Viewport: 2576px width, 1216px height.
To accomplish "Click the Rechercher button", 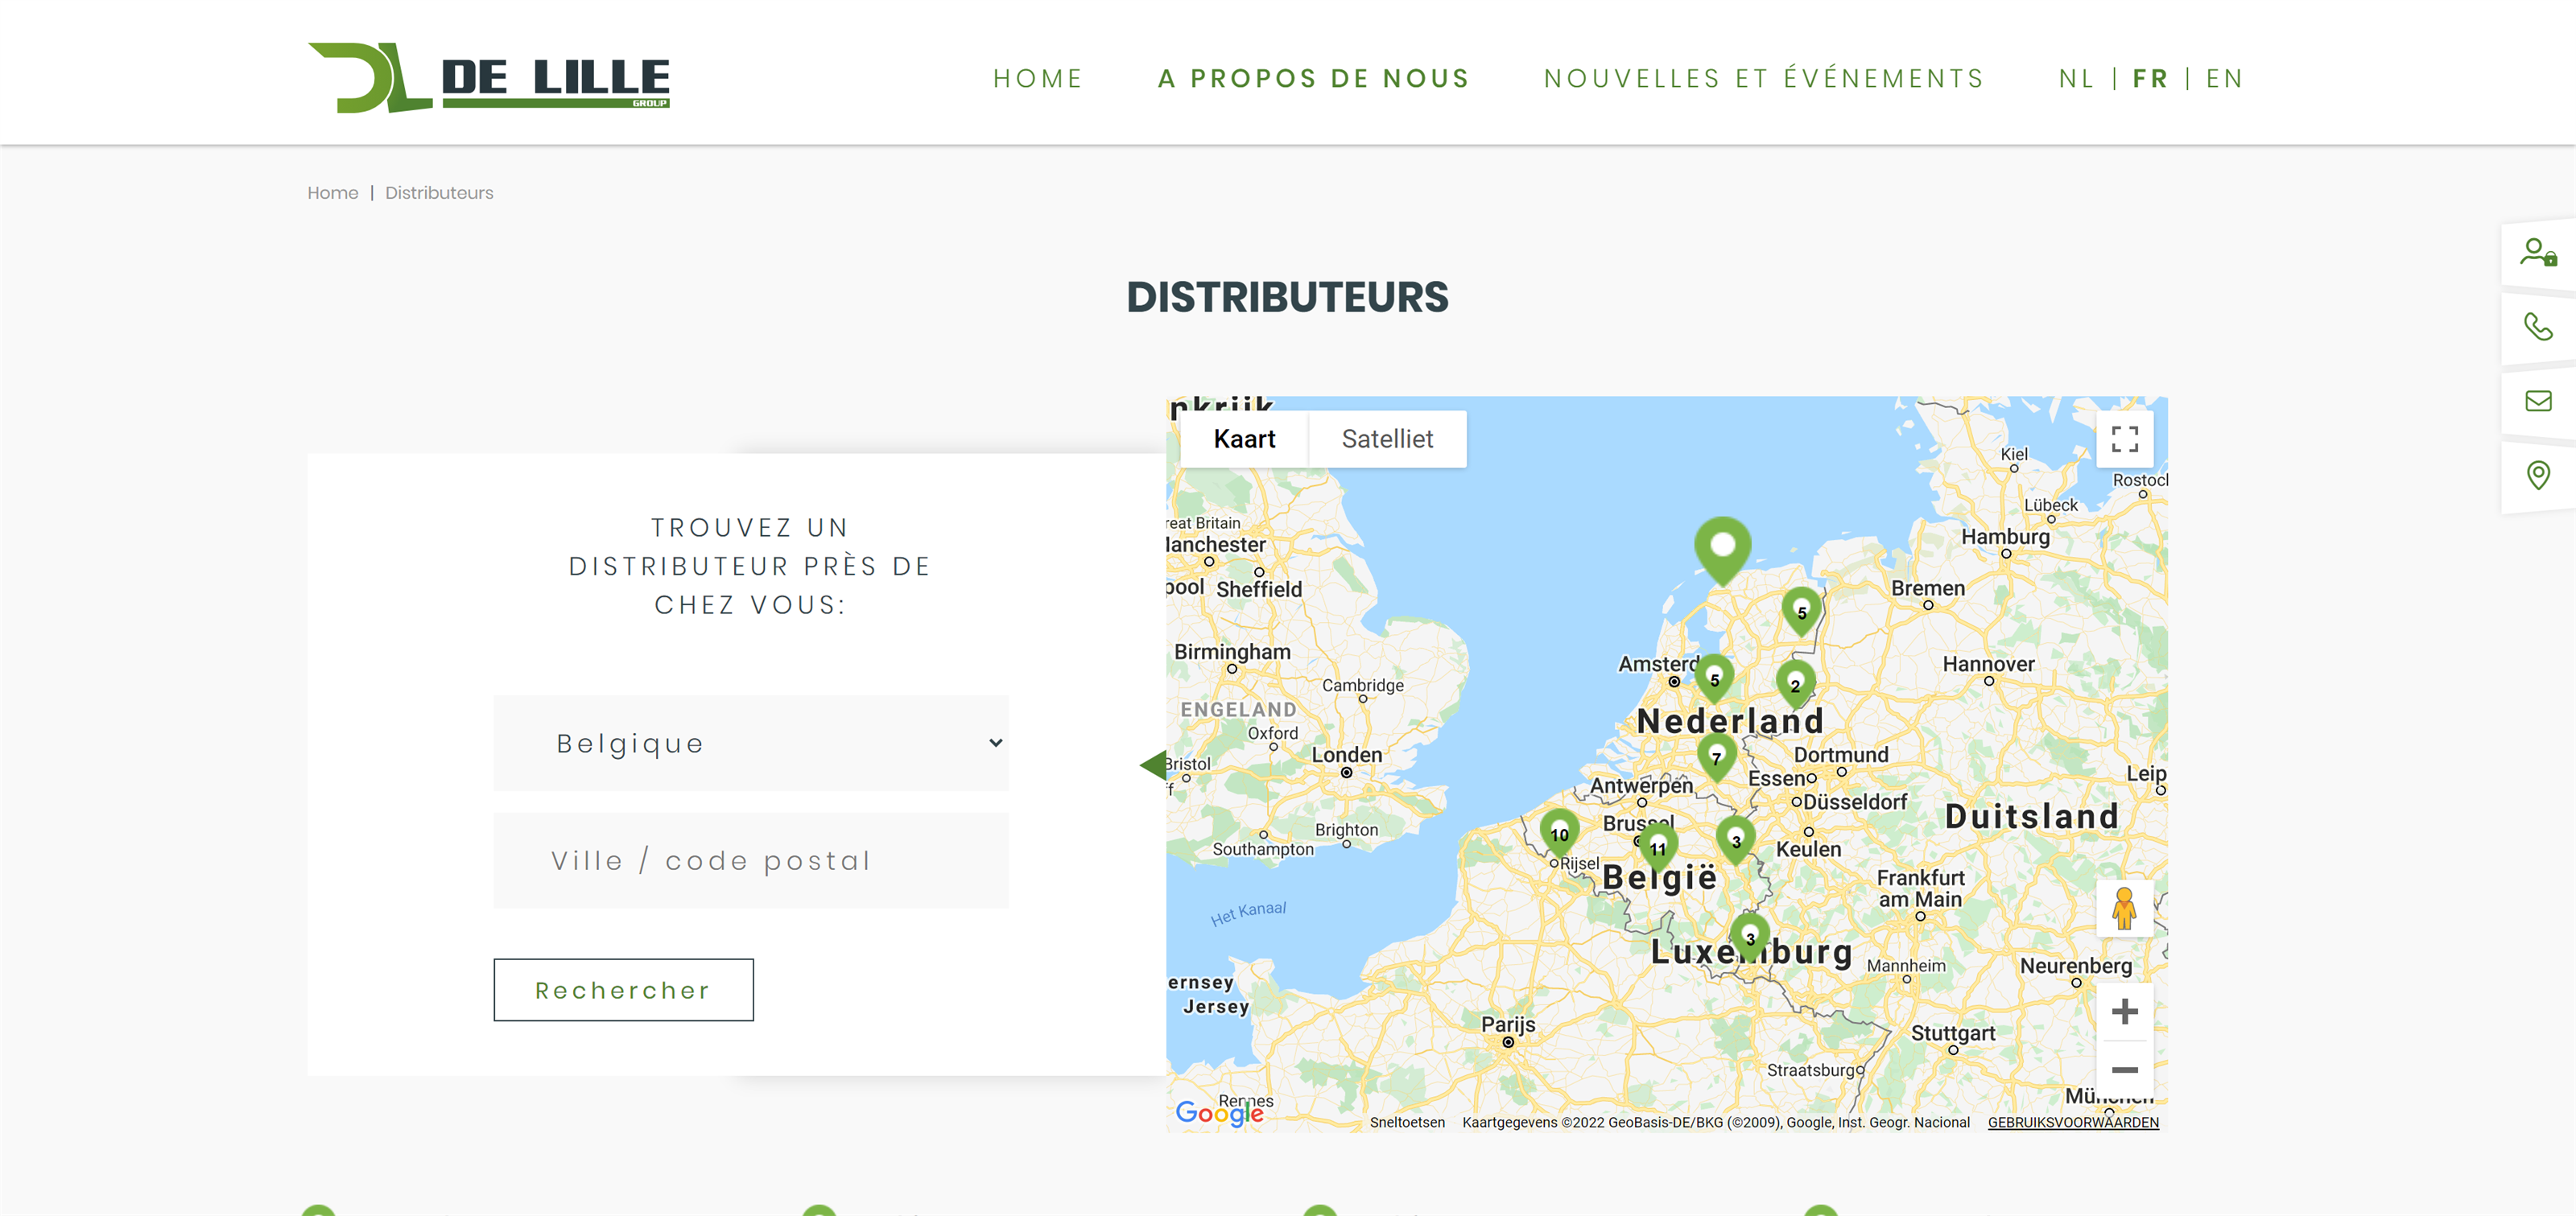I will [x=623, y=990].
